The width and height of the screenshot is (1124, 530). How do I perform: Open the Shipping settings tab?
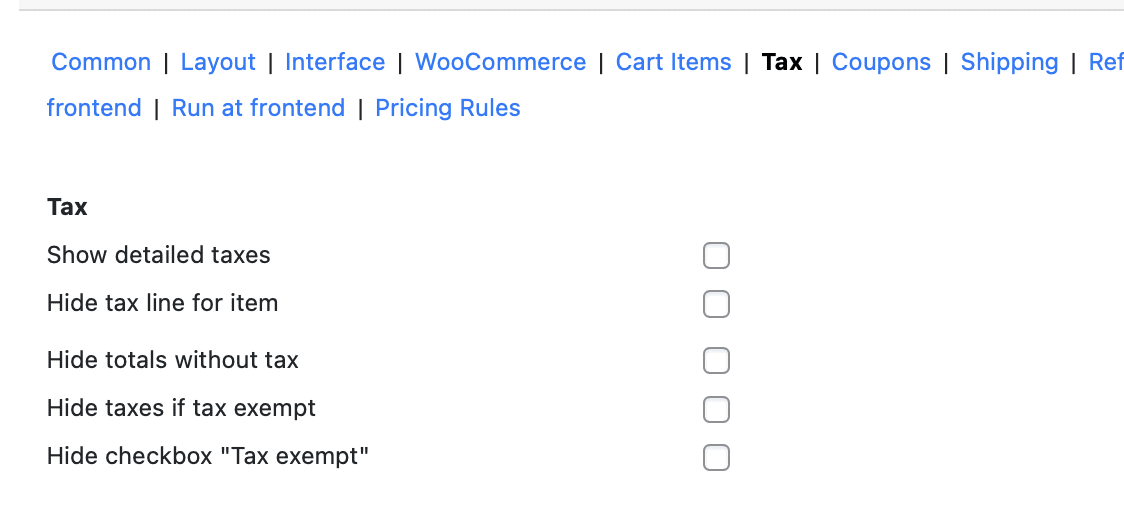1009,62
